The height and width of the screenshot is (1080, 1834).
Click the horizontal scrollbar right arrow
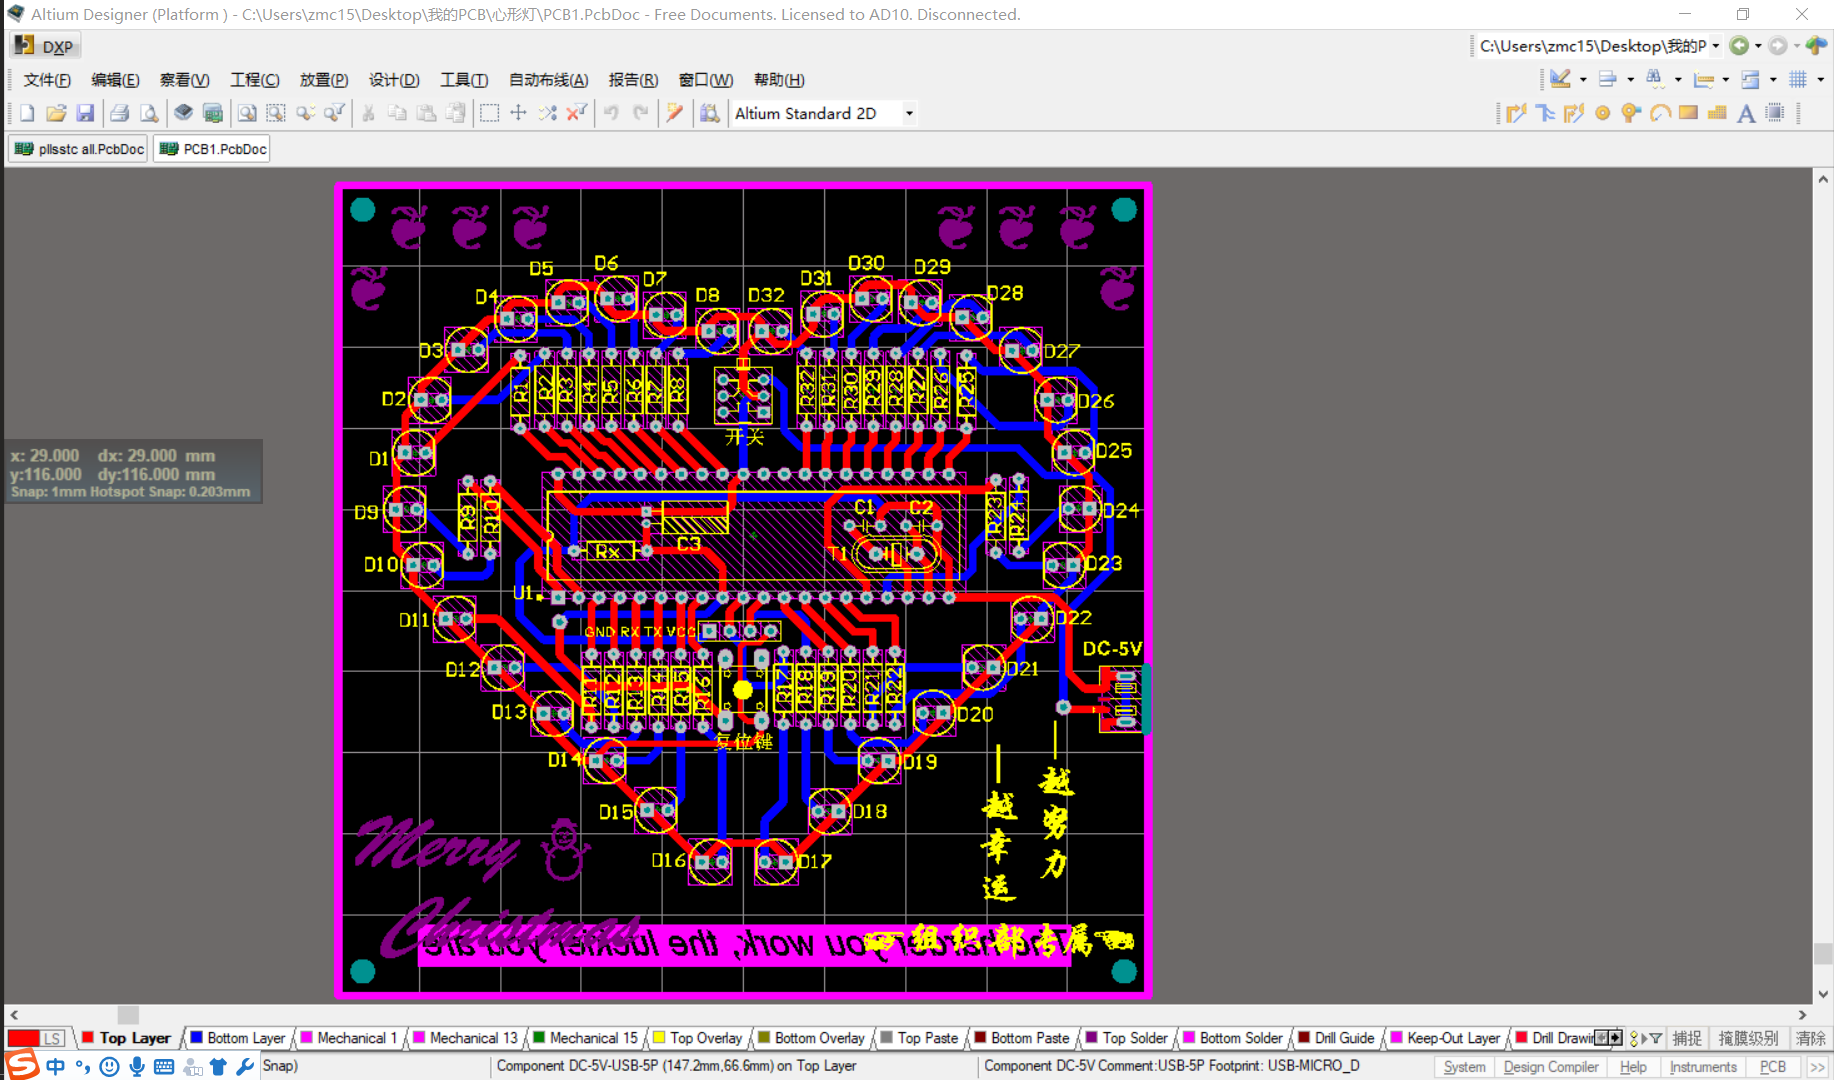(x=1802, y=1014)
